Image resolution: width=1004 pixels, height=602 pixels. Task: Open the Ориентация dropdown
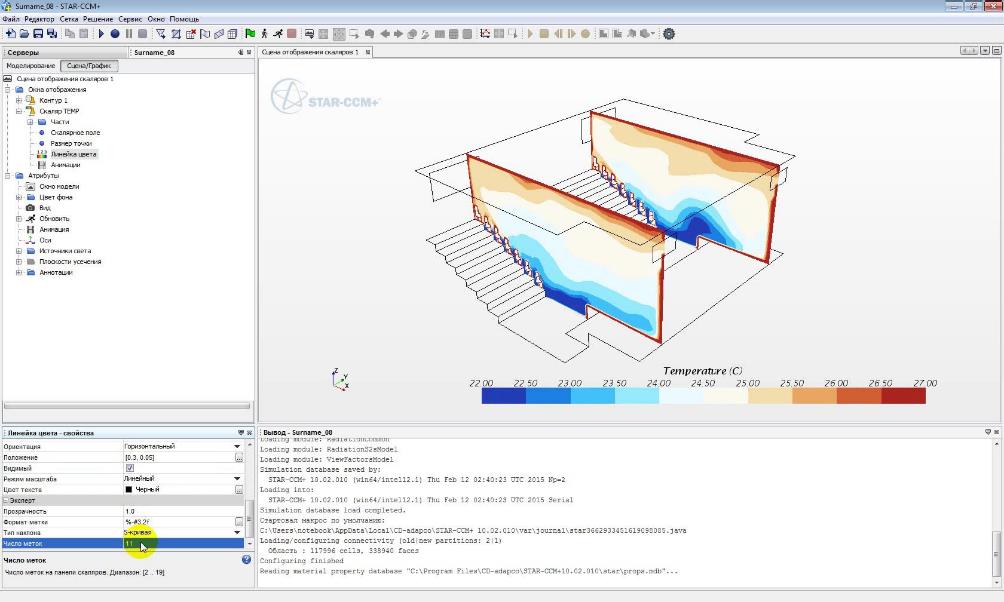(x=237, y=446)
